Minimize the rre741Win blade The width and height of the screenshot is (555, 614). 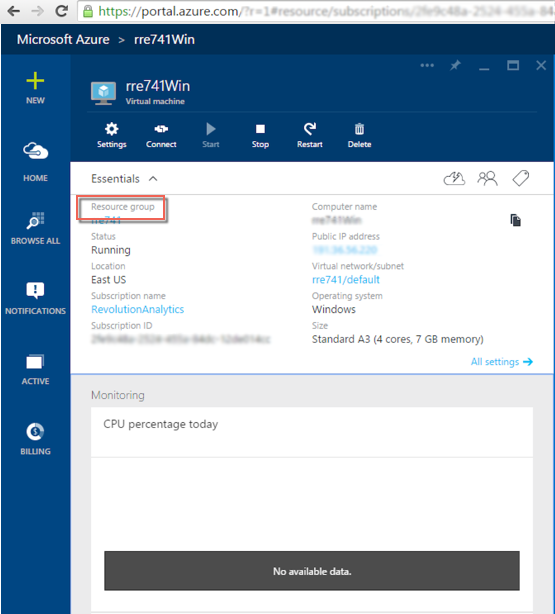coord(484,67)
